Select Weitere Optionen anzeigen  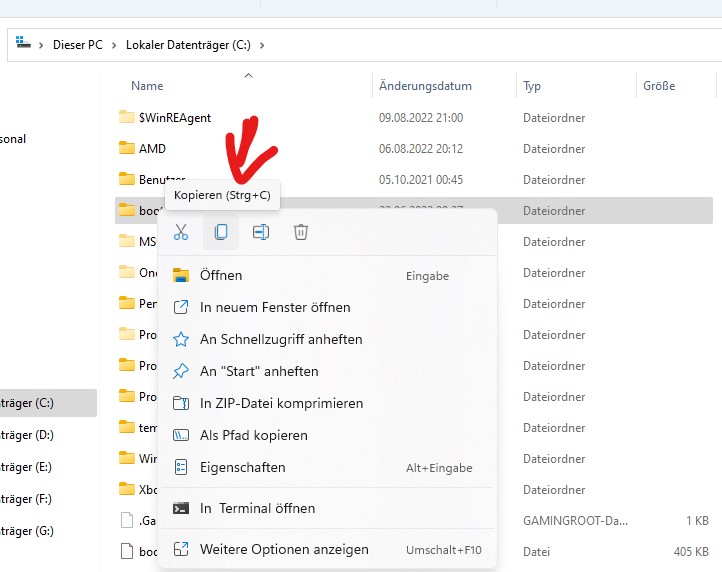tap(327, 549)
